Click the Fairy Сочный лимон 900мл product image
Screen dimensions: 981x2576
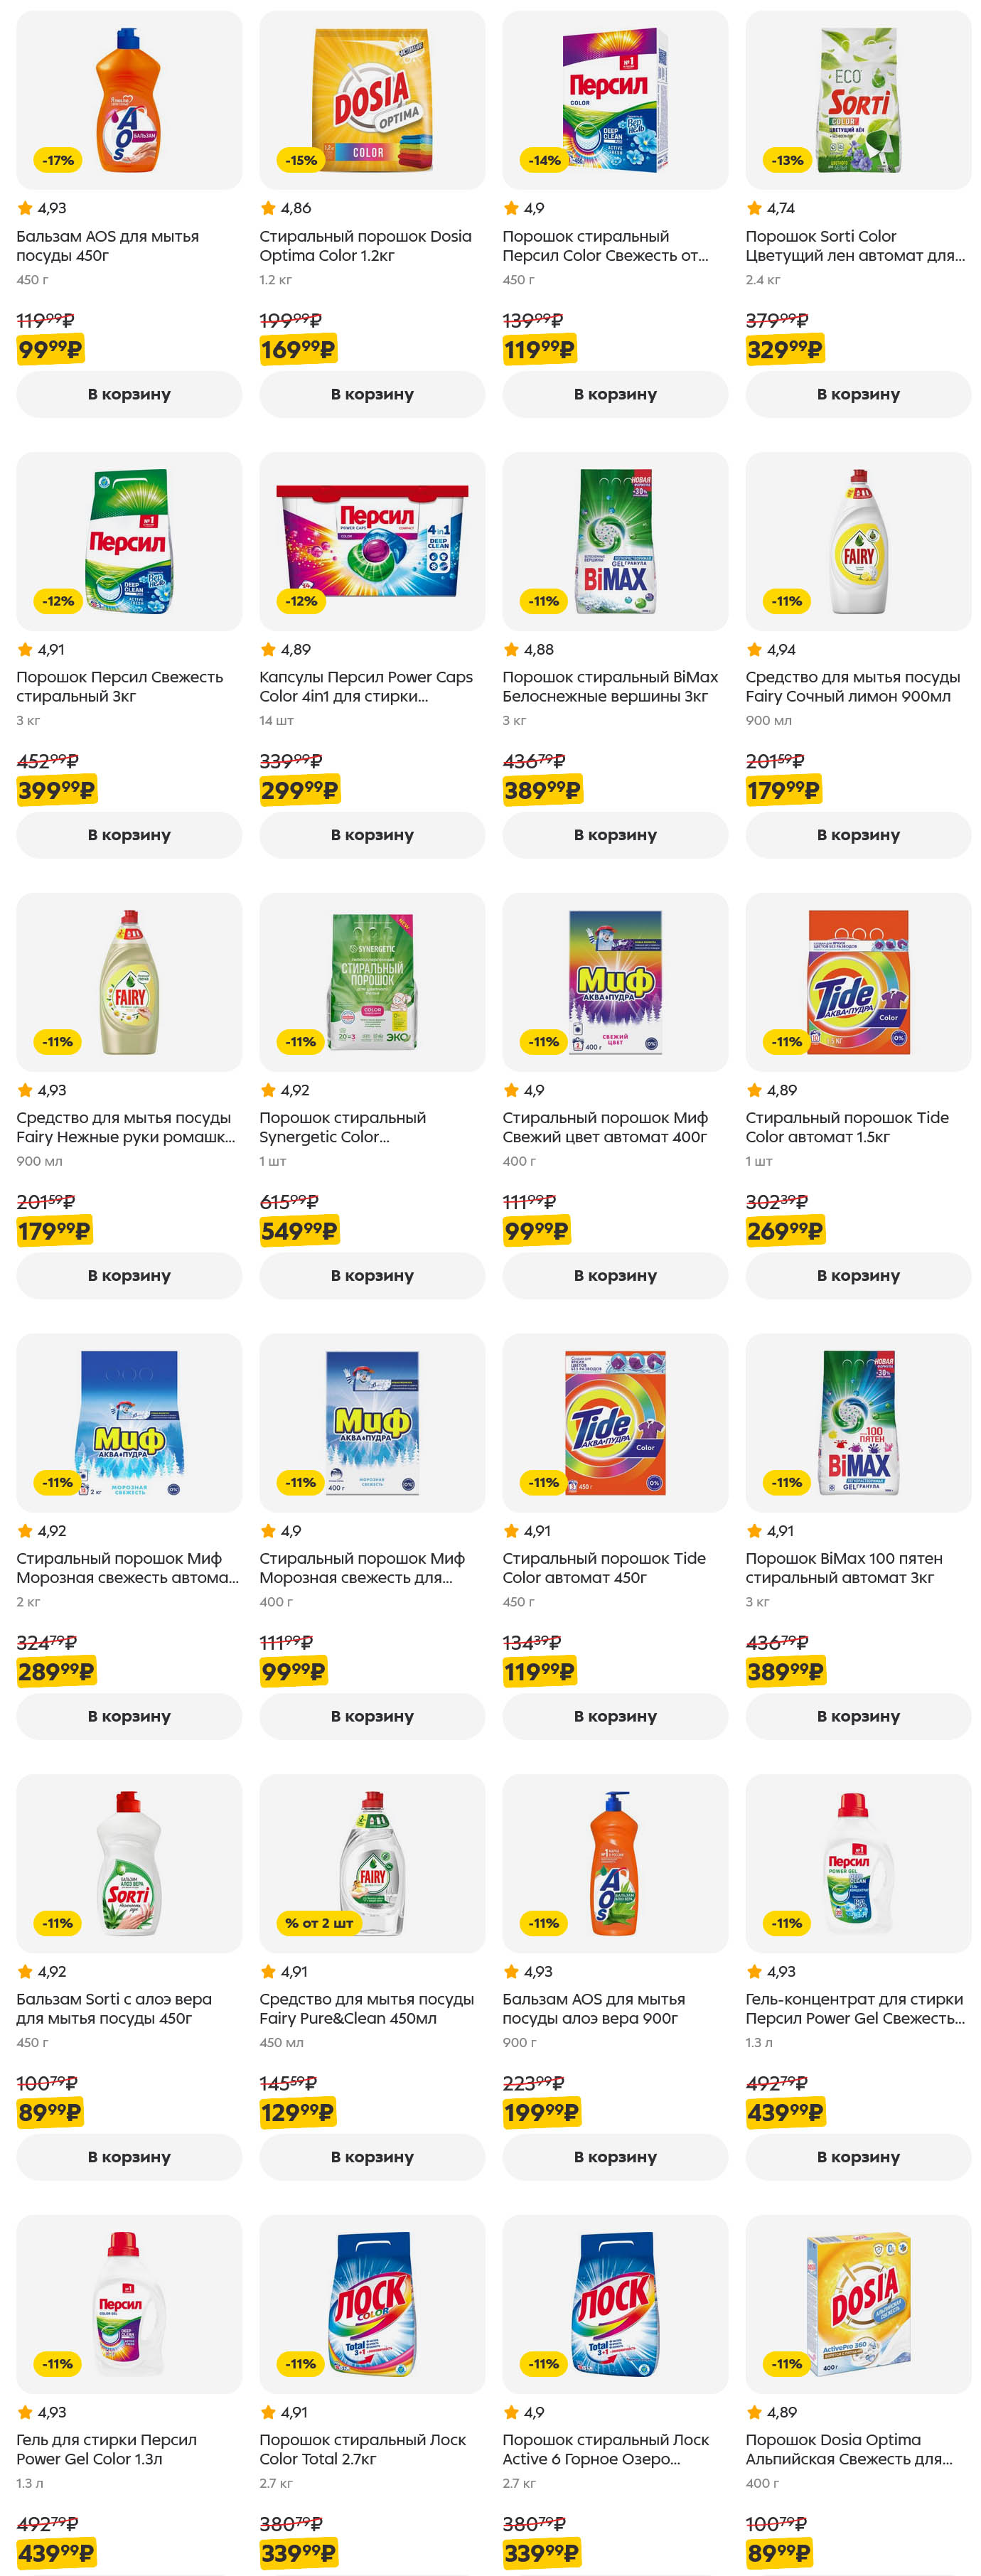(858, 541)
